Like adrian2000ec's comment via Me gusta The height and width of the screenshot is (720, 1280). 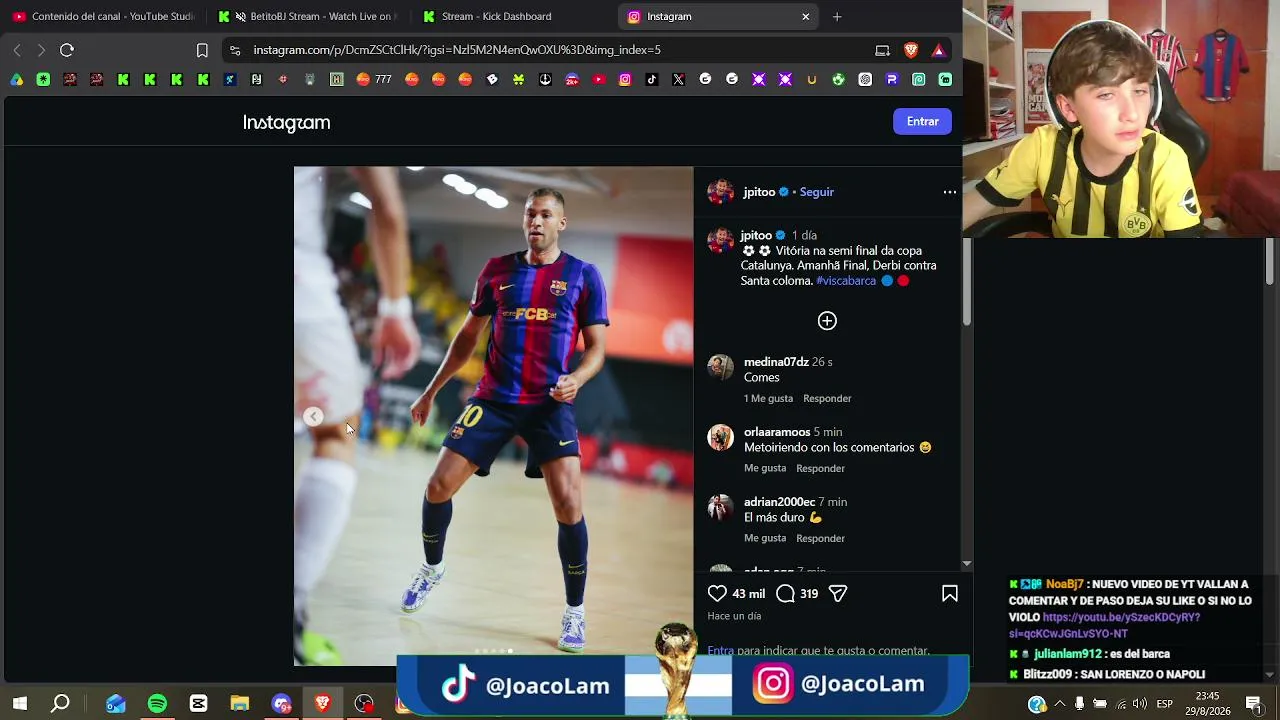(765, 538)
